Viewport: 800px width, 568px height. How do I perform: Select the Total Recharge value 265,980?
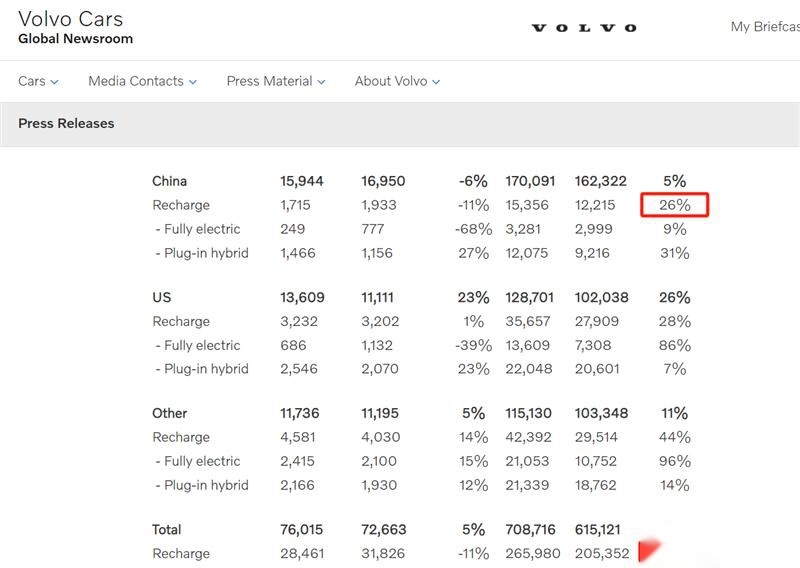(x=533, y=554)
